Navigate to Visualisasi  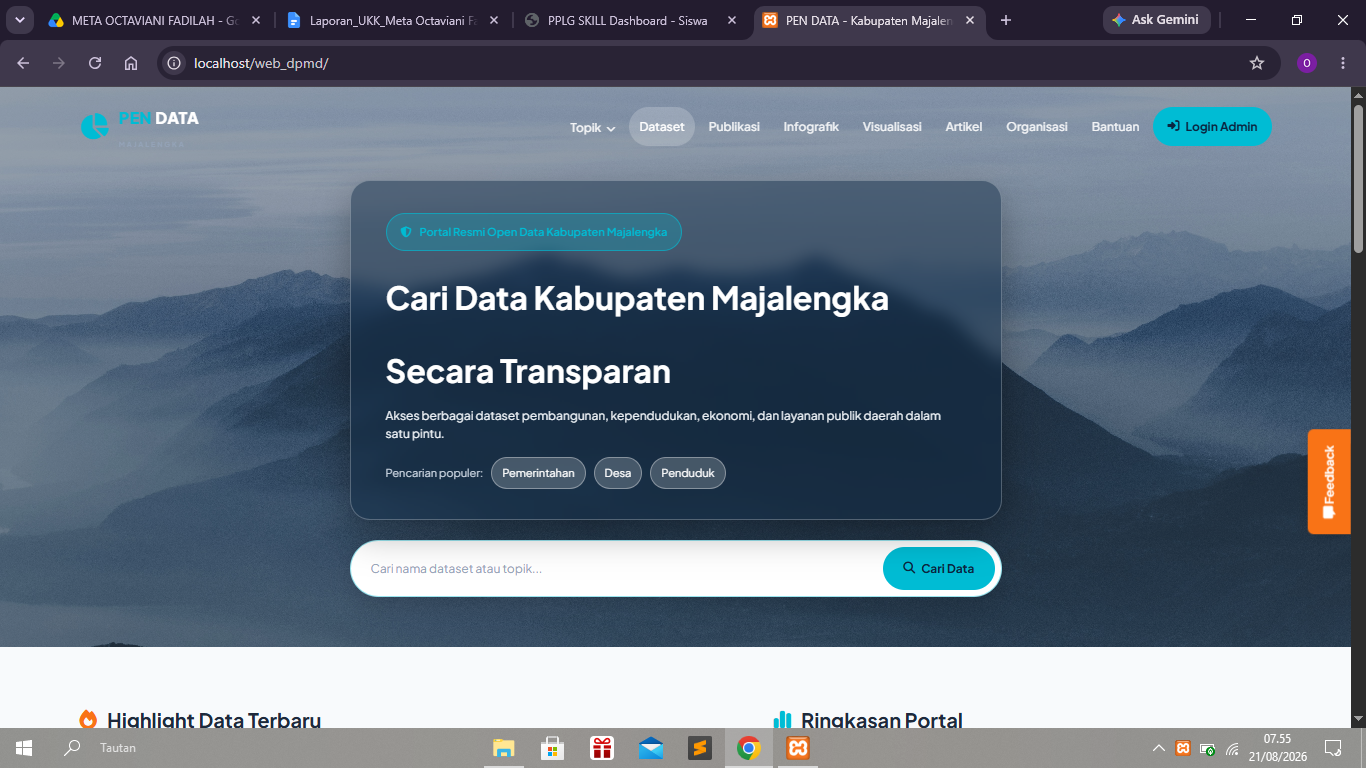[x=892, y=127]
